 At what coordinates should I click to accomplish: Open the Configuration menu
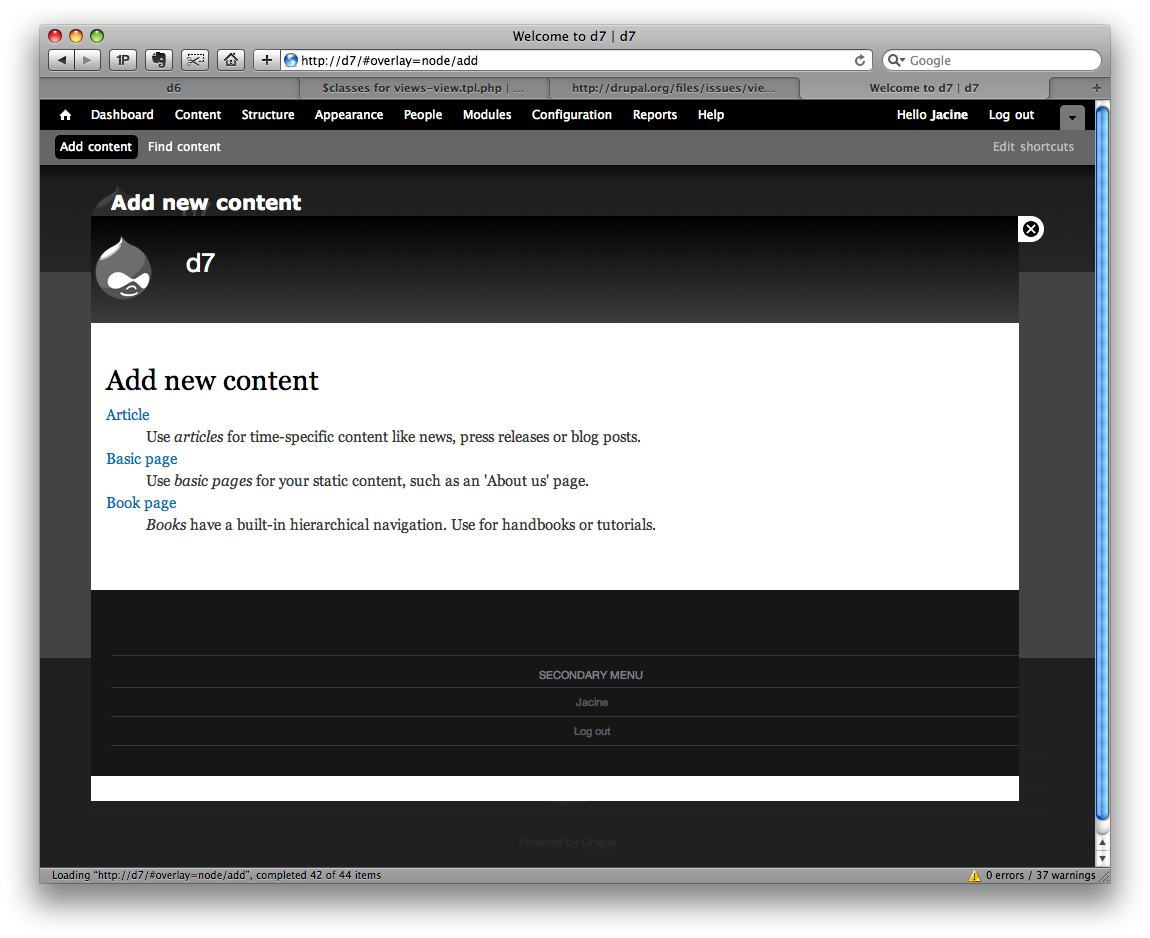pos(571,115)
